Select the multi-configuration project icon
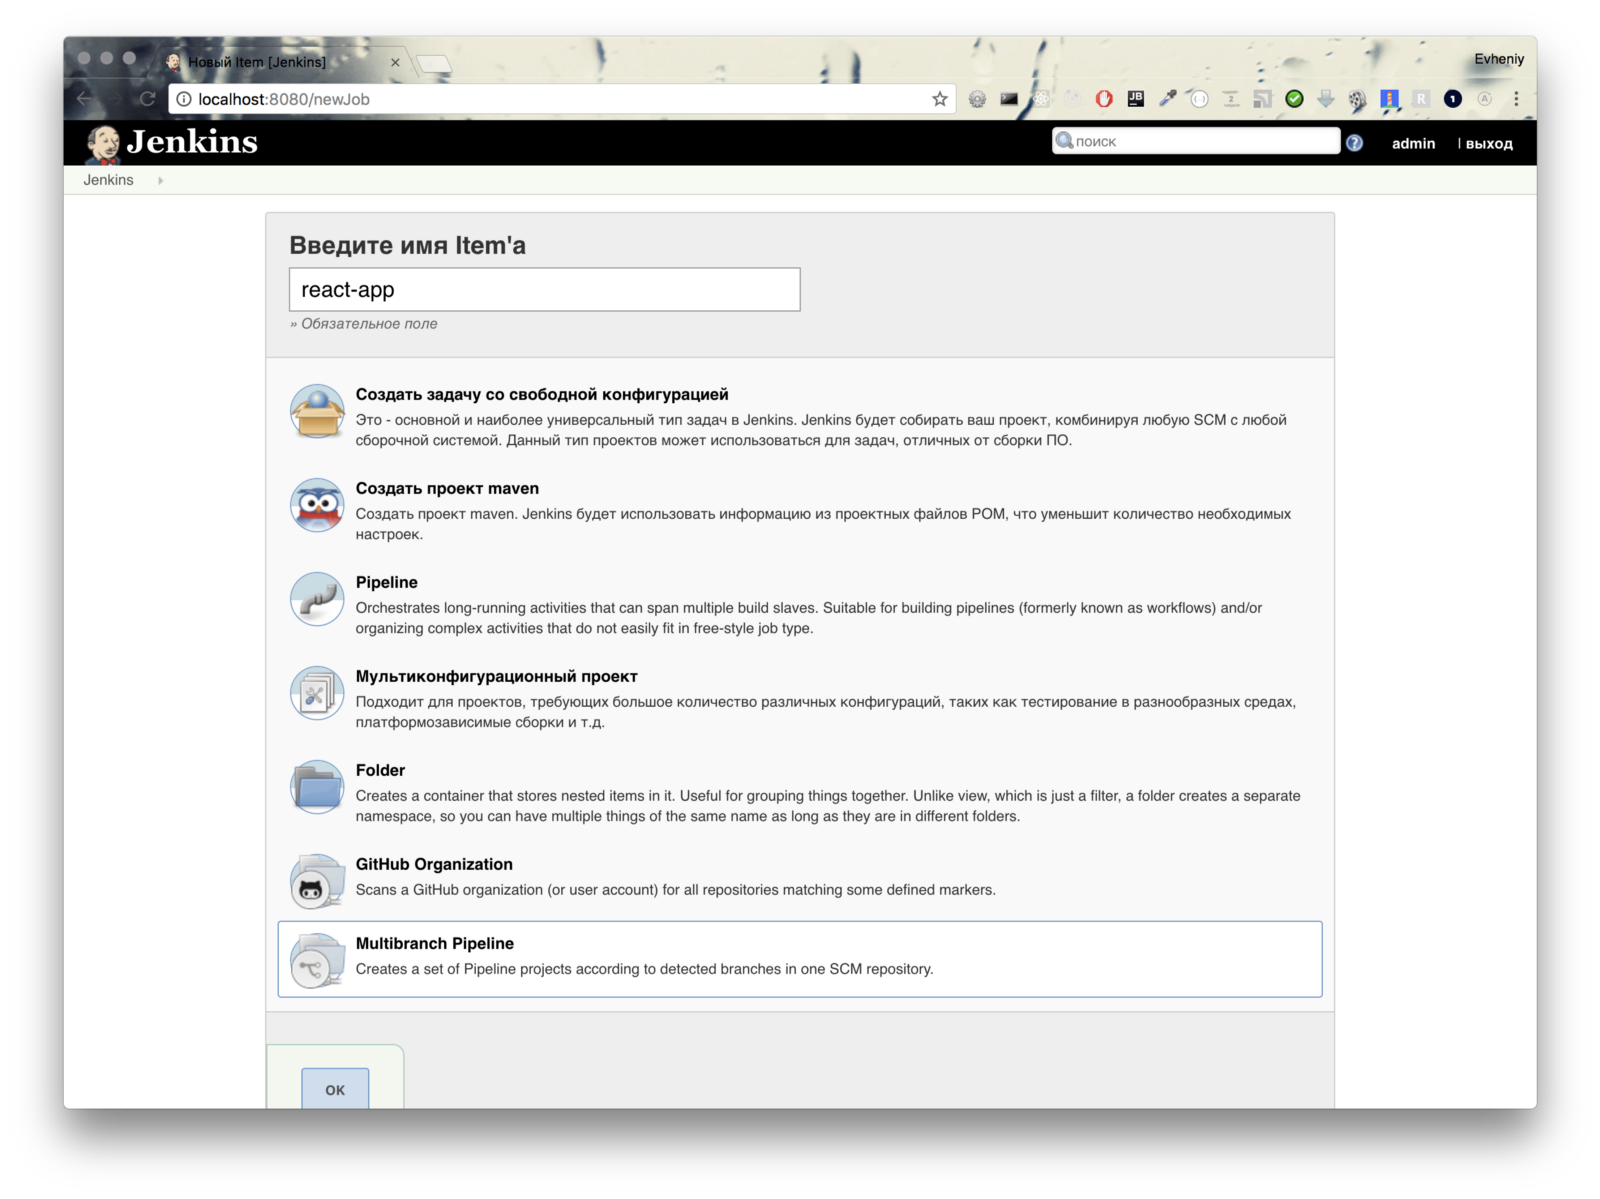Viewport: 1600px width, 1199px height. click(317, 693)
